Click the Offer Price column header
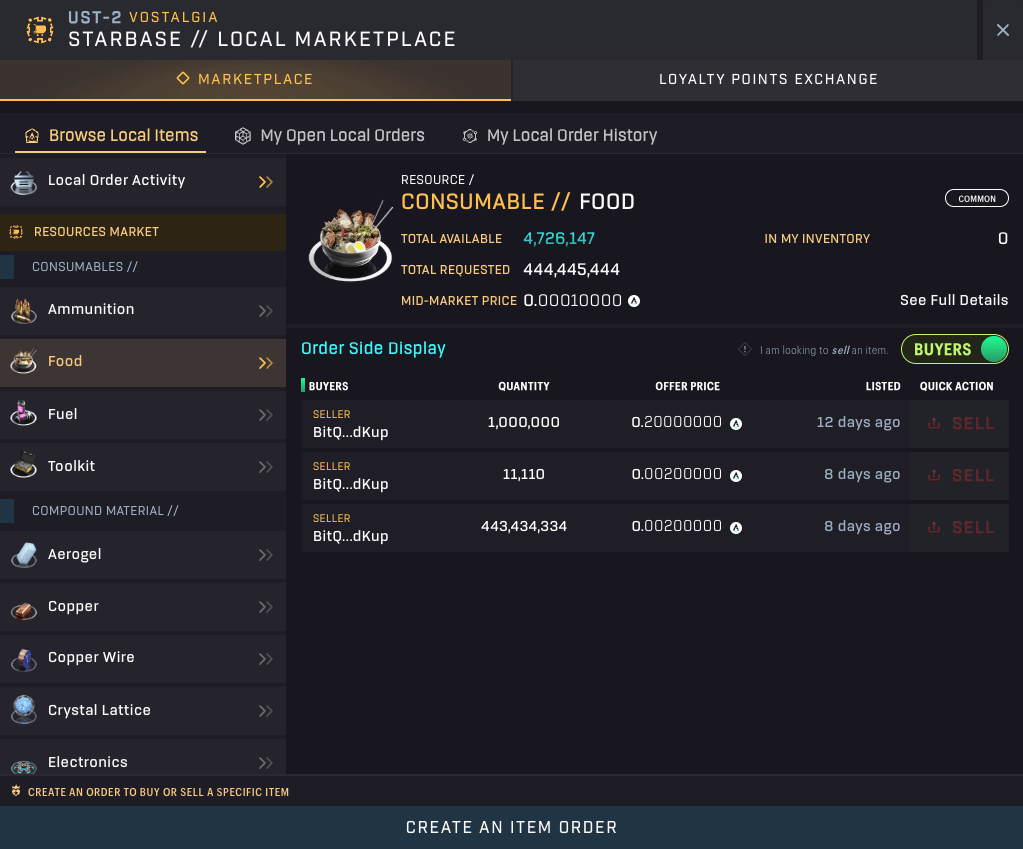Image resolution: width=1023 pixels, height=849 pixels. coord(688,386)
